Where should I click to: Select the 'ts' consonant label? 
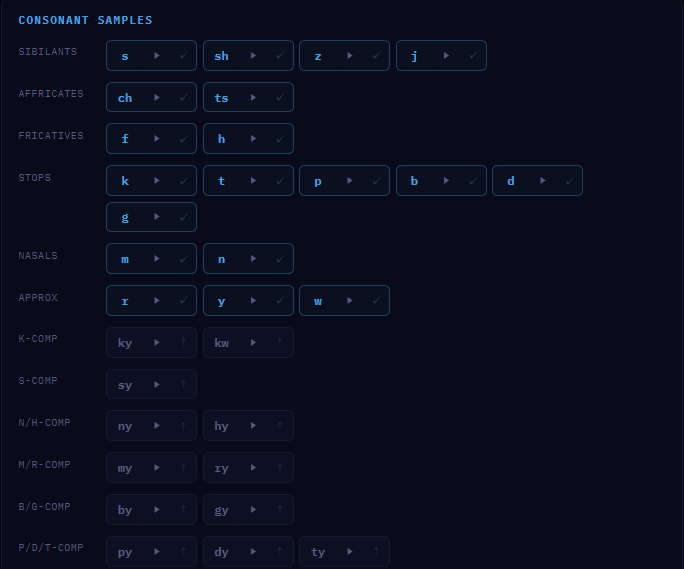tap(221, 98)
